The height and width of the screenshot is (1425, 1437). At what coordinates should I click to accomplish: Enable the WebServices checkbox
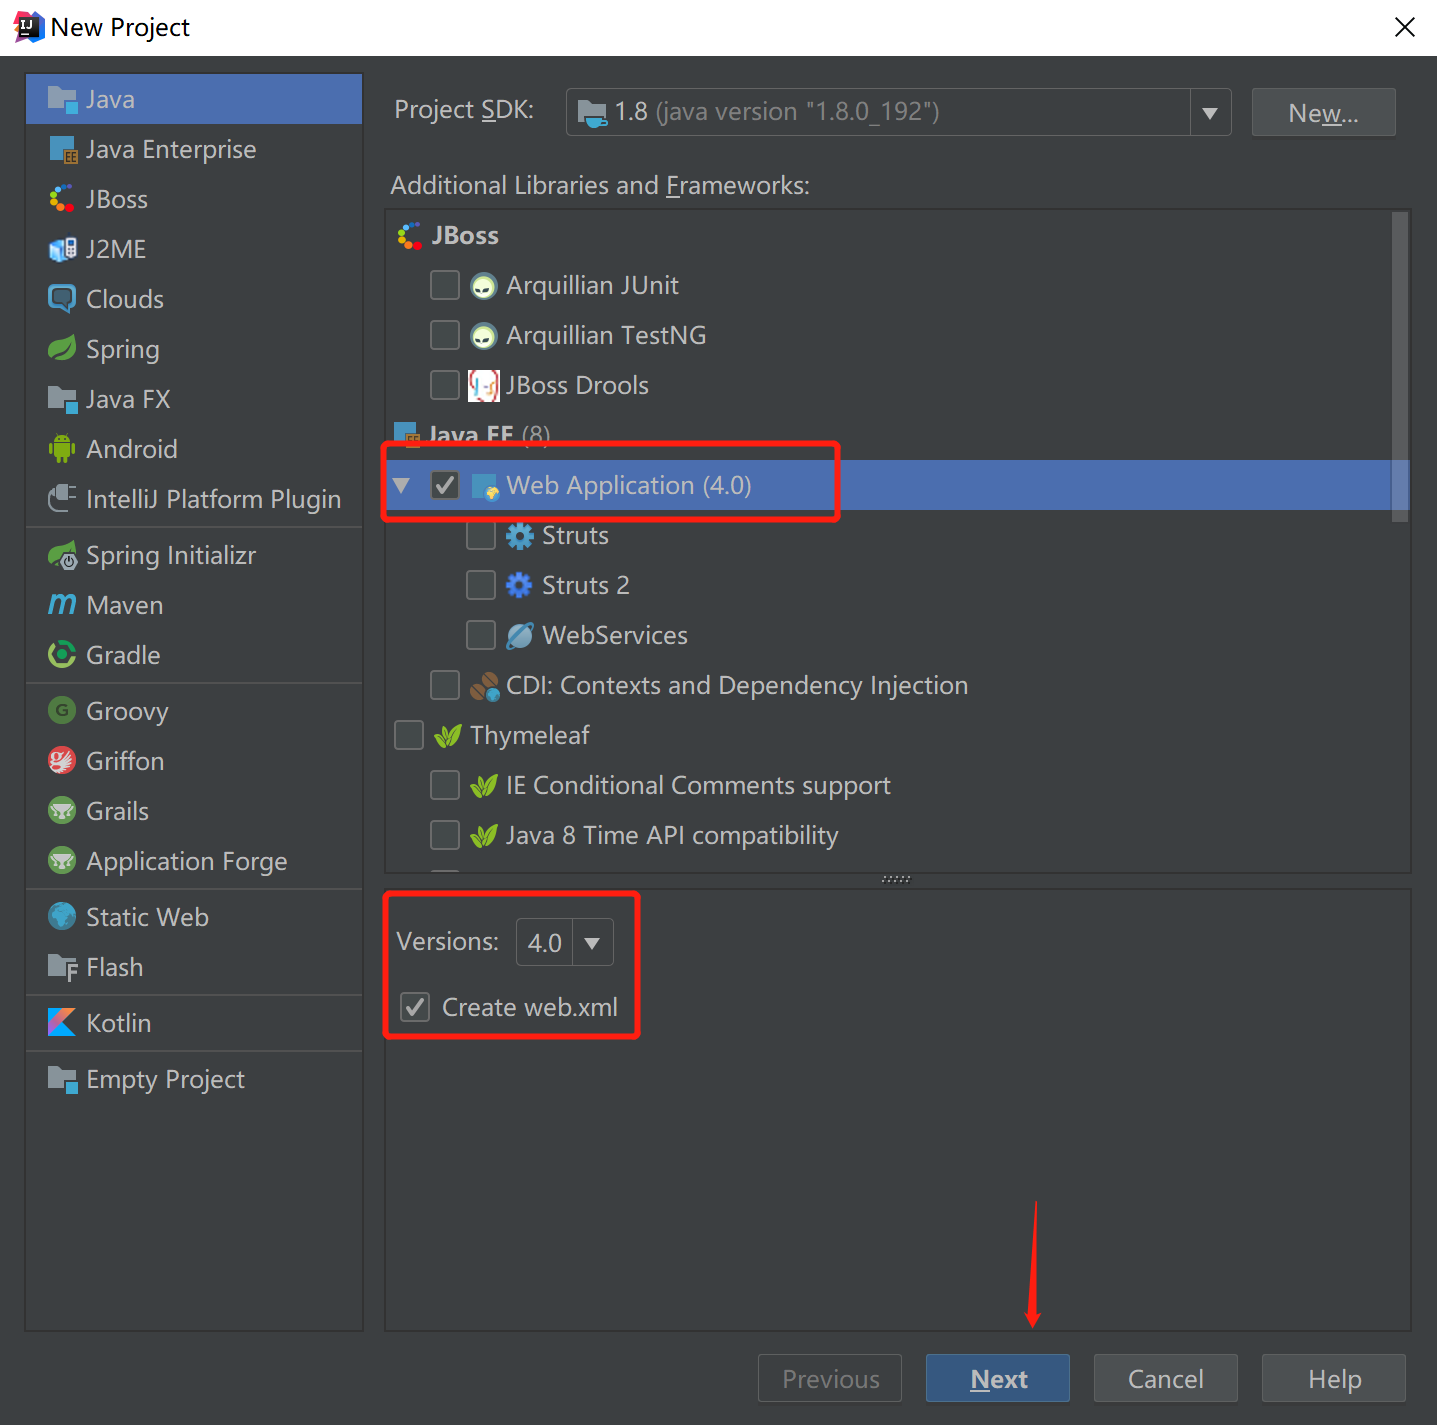[x=481, y=635]
